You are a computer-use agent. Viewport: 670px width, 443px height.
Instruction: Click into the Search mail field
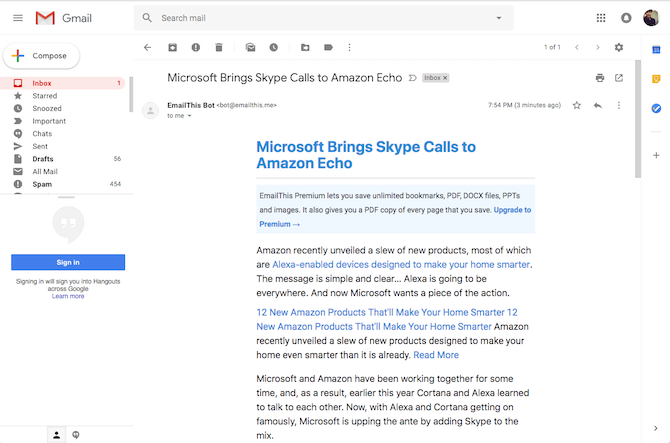point(320,18)
